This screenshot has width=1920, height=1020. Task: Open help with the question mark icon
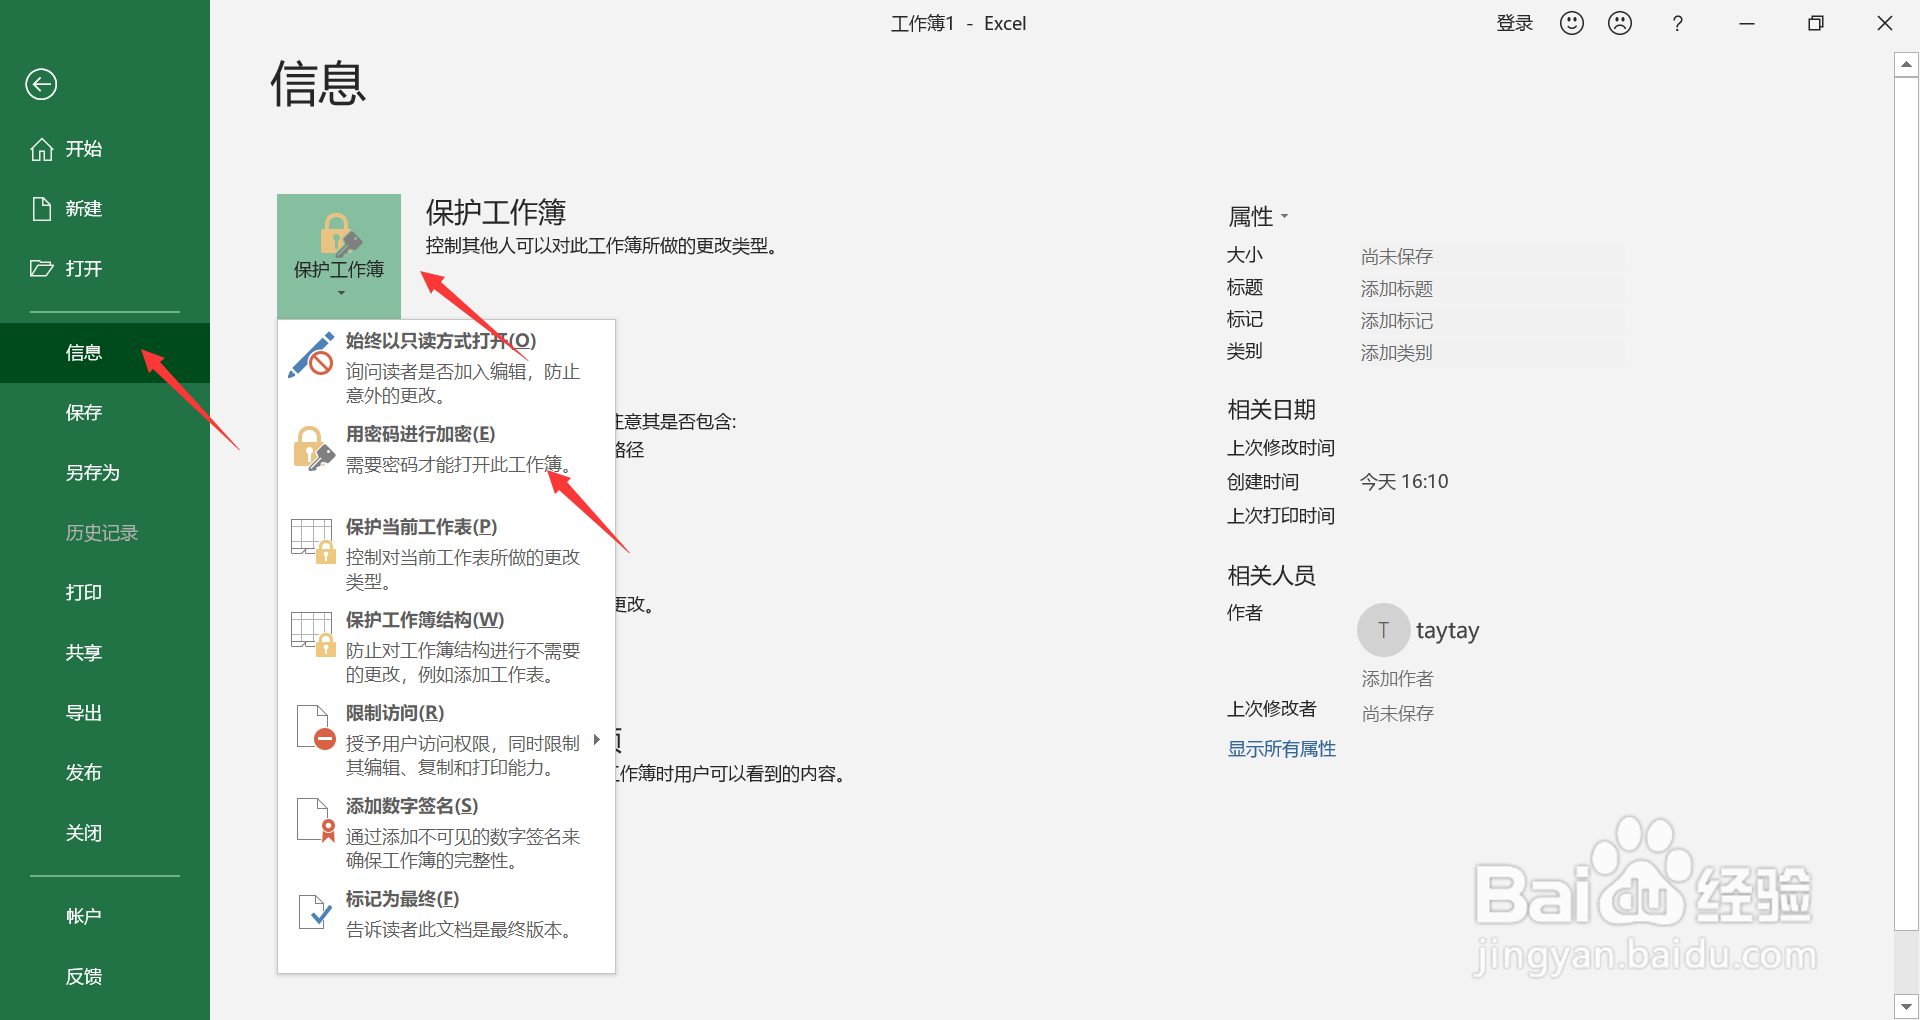[x=1677, y=23]
